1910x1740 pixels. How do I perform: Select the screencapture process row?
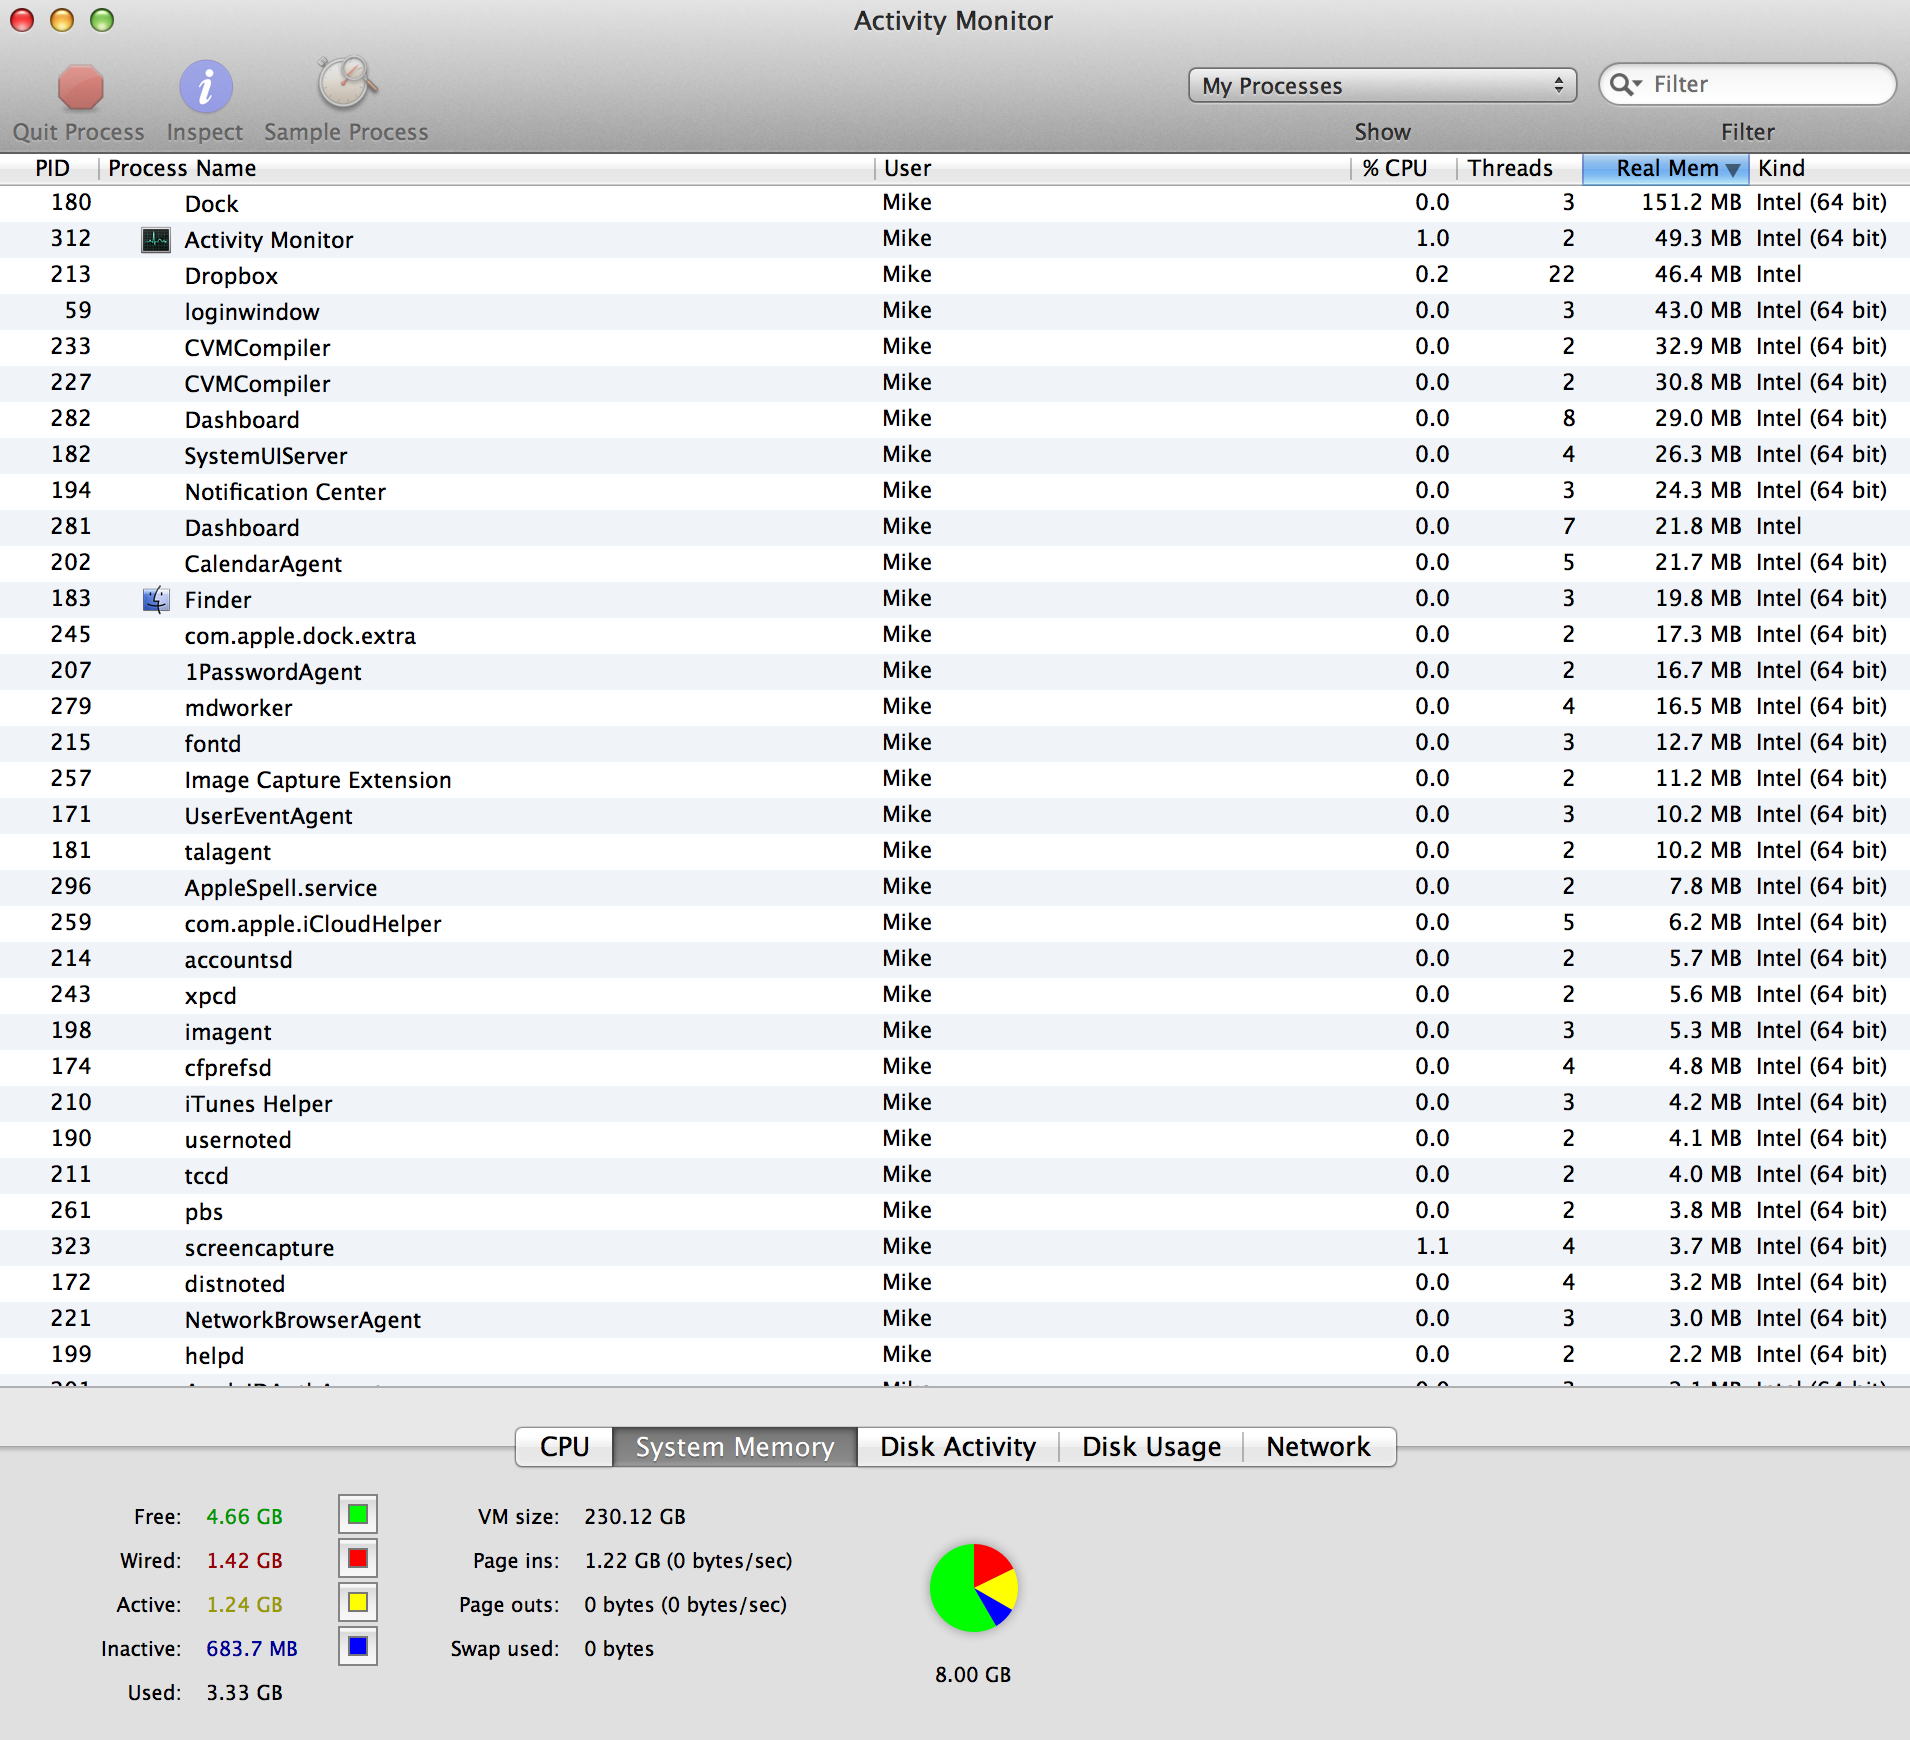tap(955, 1248)
